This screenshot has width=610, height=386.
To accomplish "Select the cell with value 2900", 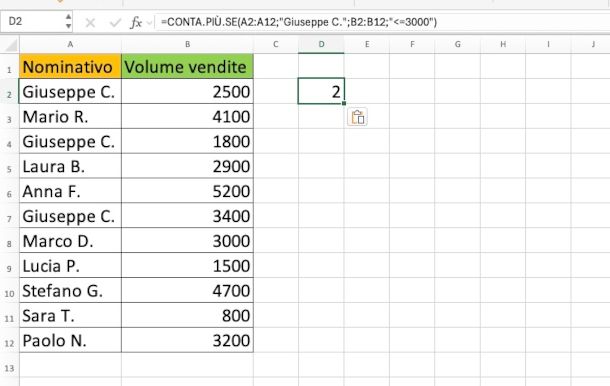I will [188, 166].
